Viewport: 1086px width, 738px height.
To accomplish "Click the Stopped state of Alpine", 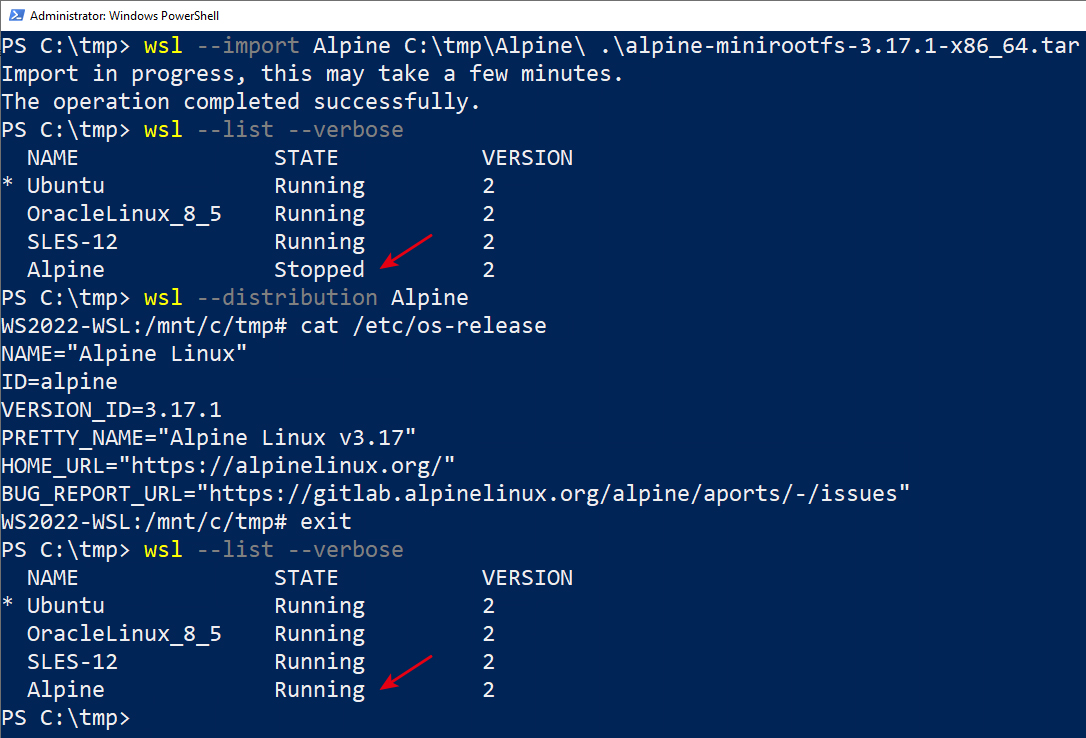I will (x=319, y=270).
